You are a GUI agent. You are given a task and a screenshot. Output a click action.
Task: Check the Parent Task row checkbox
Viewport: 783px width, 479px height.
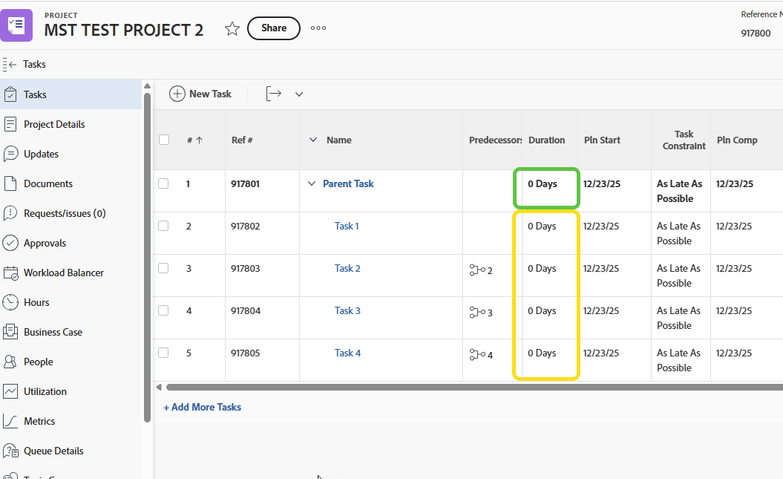pyautogui.click(x=164, y=184)
